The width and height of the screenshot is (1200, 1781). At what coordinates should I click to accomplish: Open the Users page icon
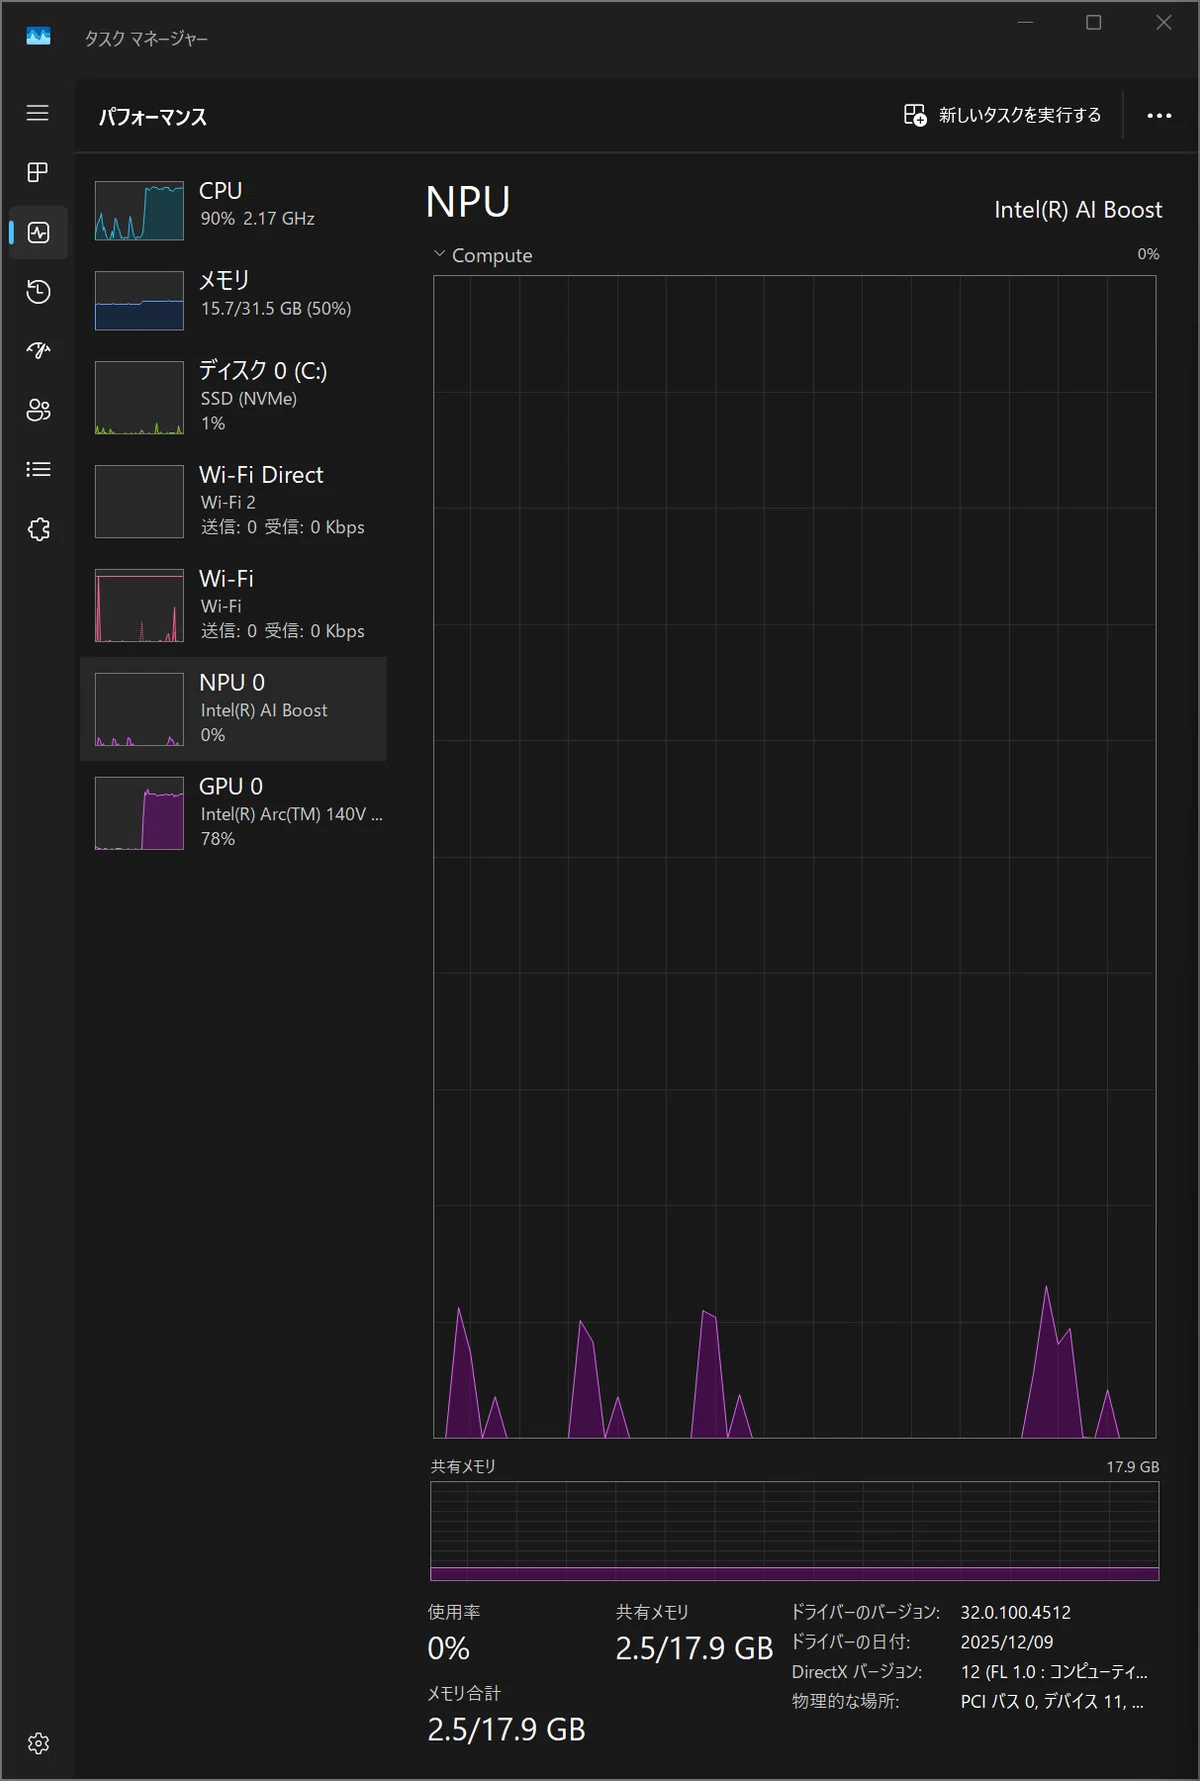point(38,410)
